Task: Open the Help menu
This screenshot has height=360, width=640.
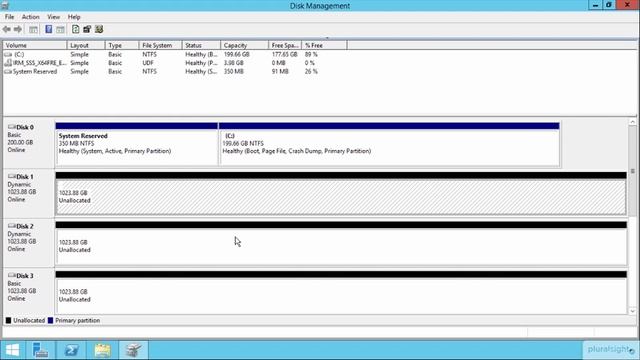Action: pyautogui.click(x=74, y=17)
